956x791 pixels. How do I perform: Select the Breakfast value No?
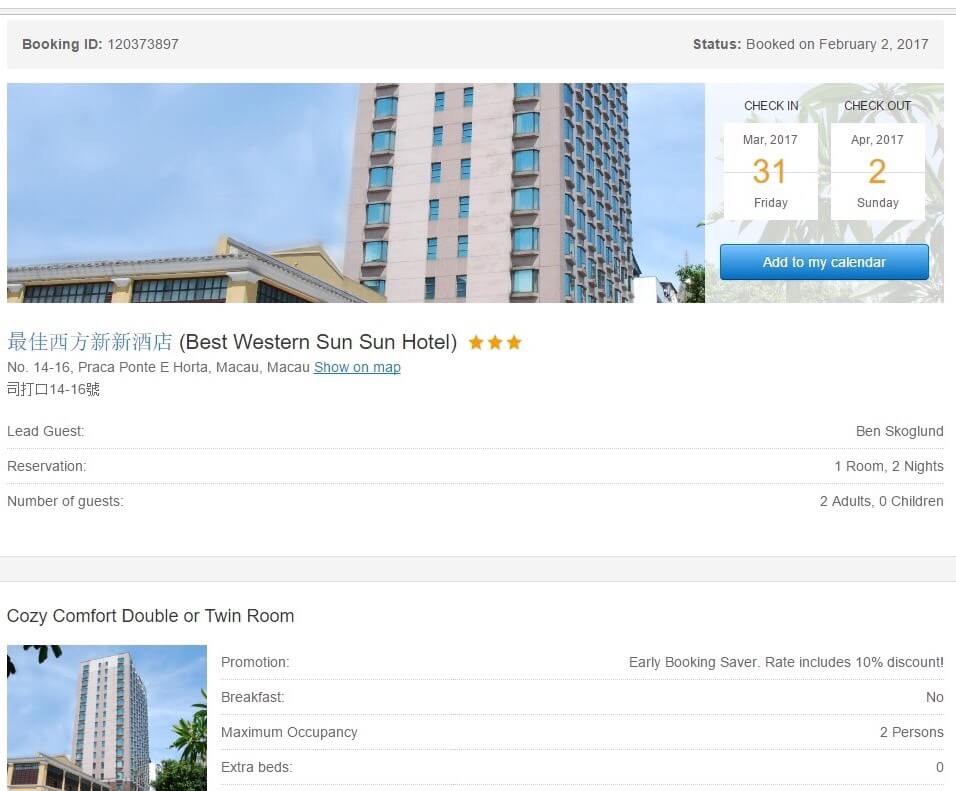935,697
